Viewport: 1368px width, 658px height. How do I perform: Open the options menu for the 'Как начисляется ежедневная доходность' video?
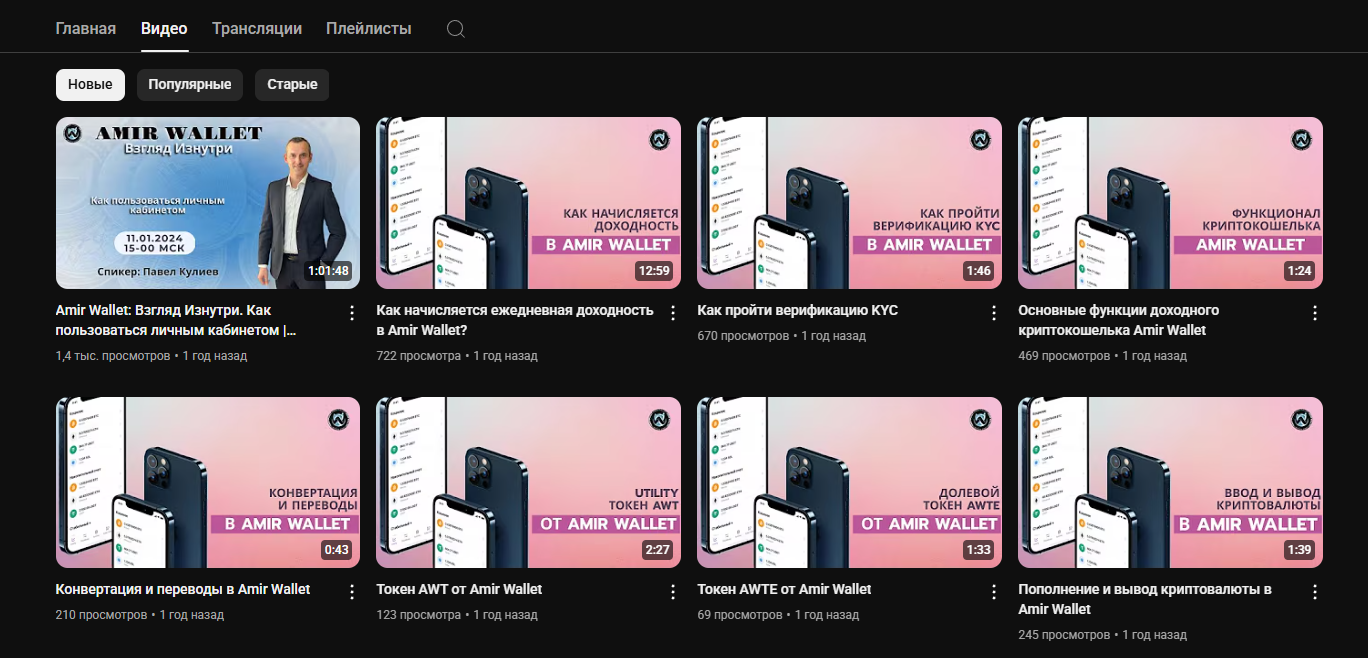(672, 313)
